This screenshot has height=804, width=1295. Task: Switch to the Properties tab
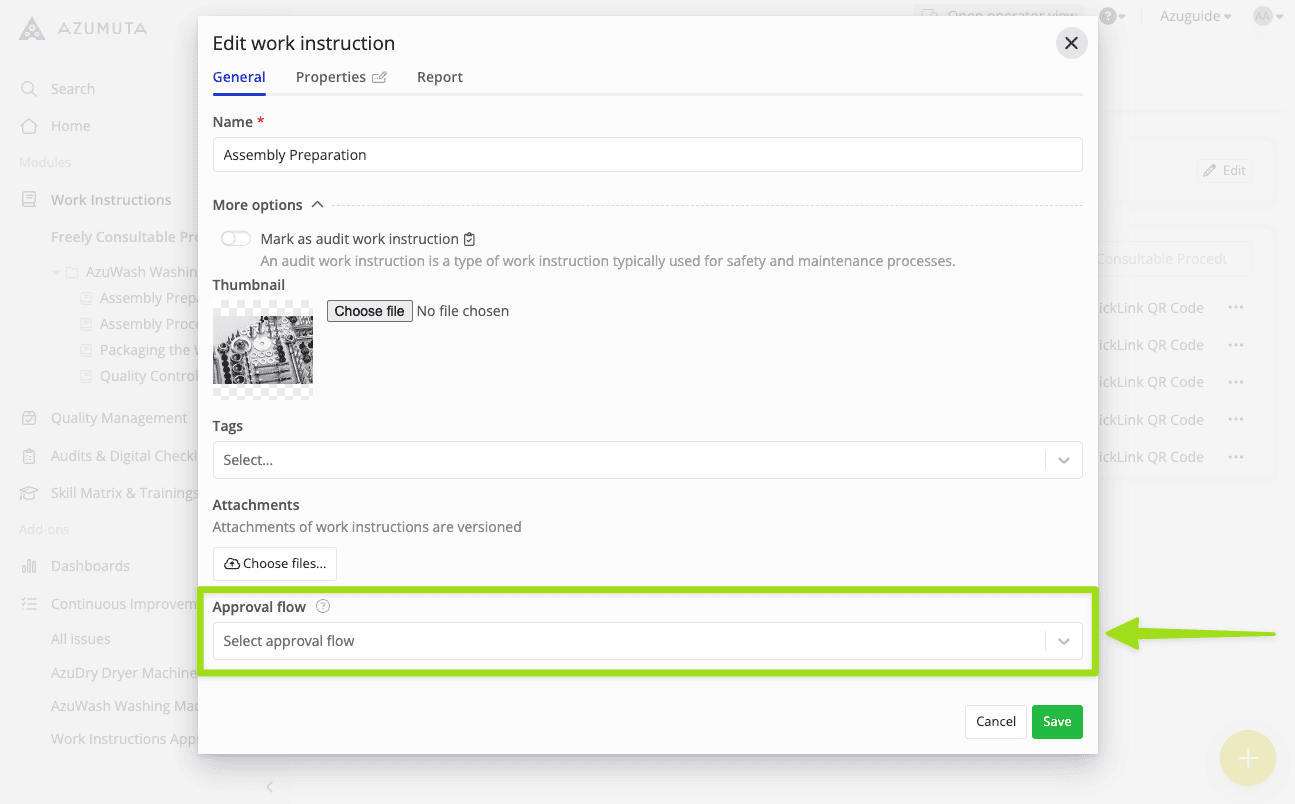pyautogui.click(x=331, y=77)
